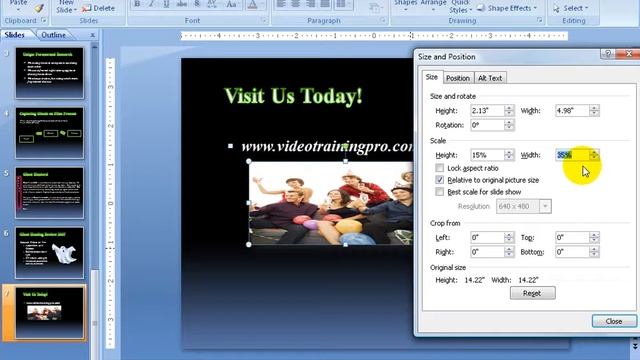Toggle Bold formatting
This screenshot has height=360, width=640.
(137, 4)
